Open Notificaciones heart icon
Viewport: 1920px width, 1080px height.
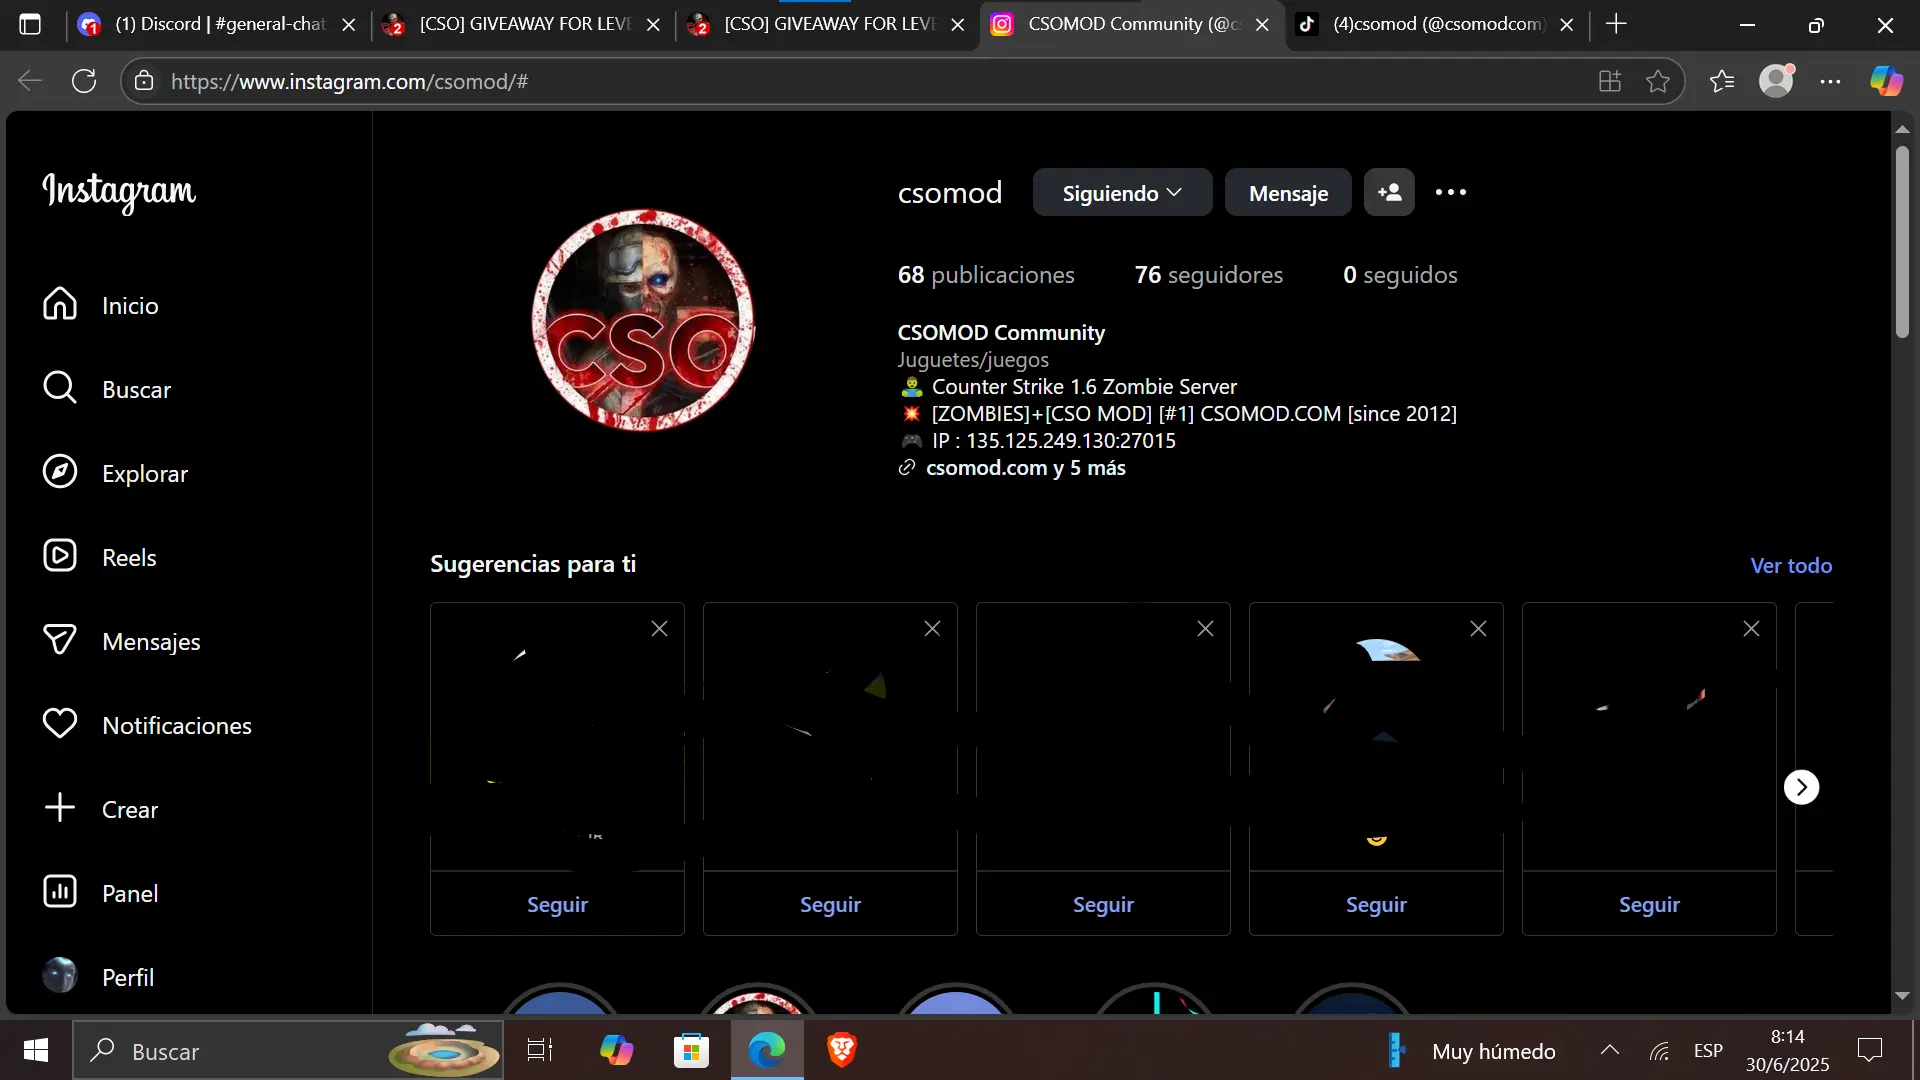tap(60, 724)
